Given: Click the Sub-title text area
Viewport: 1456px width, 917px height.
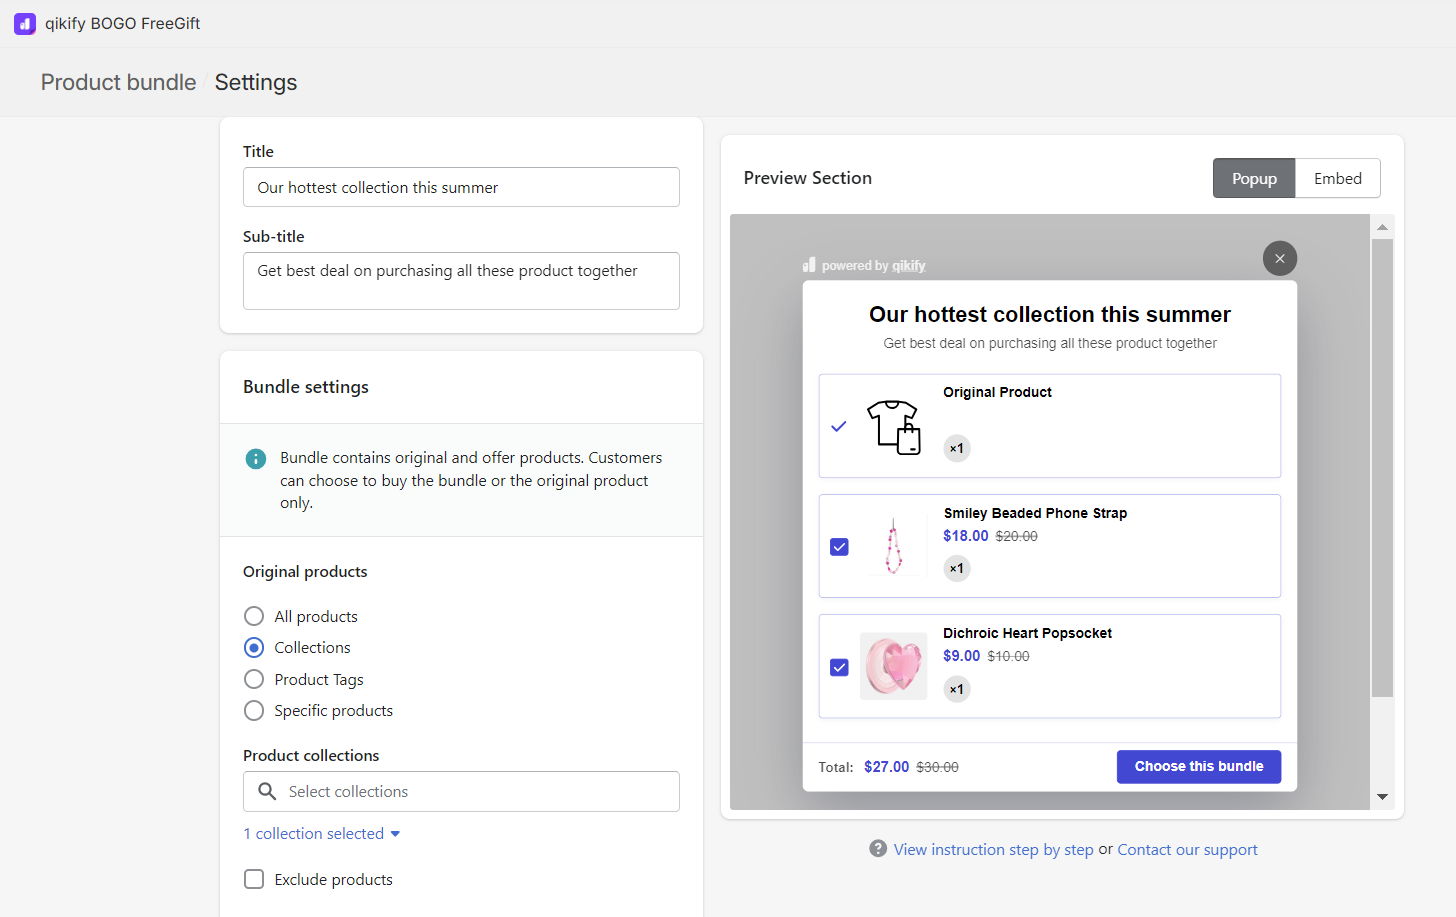Looking at the screenshot, I should click(461, 281).
